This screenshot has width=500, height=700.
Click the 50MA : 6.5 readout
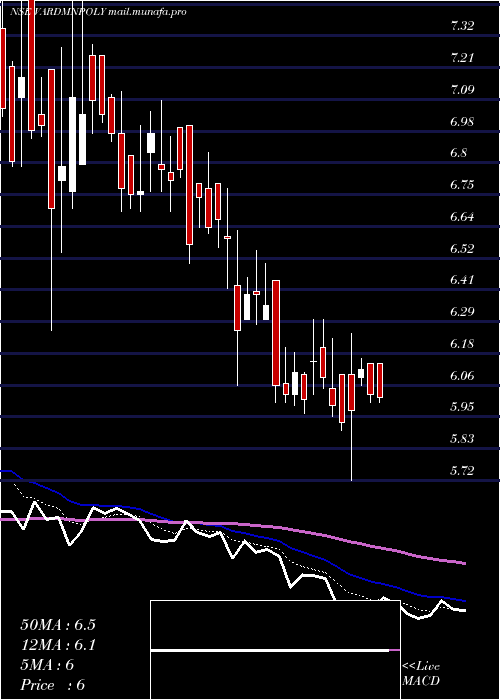[58, 625]
